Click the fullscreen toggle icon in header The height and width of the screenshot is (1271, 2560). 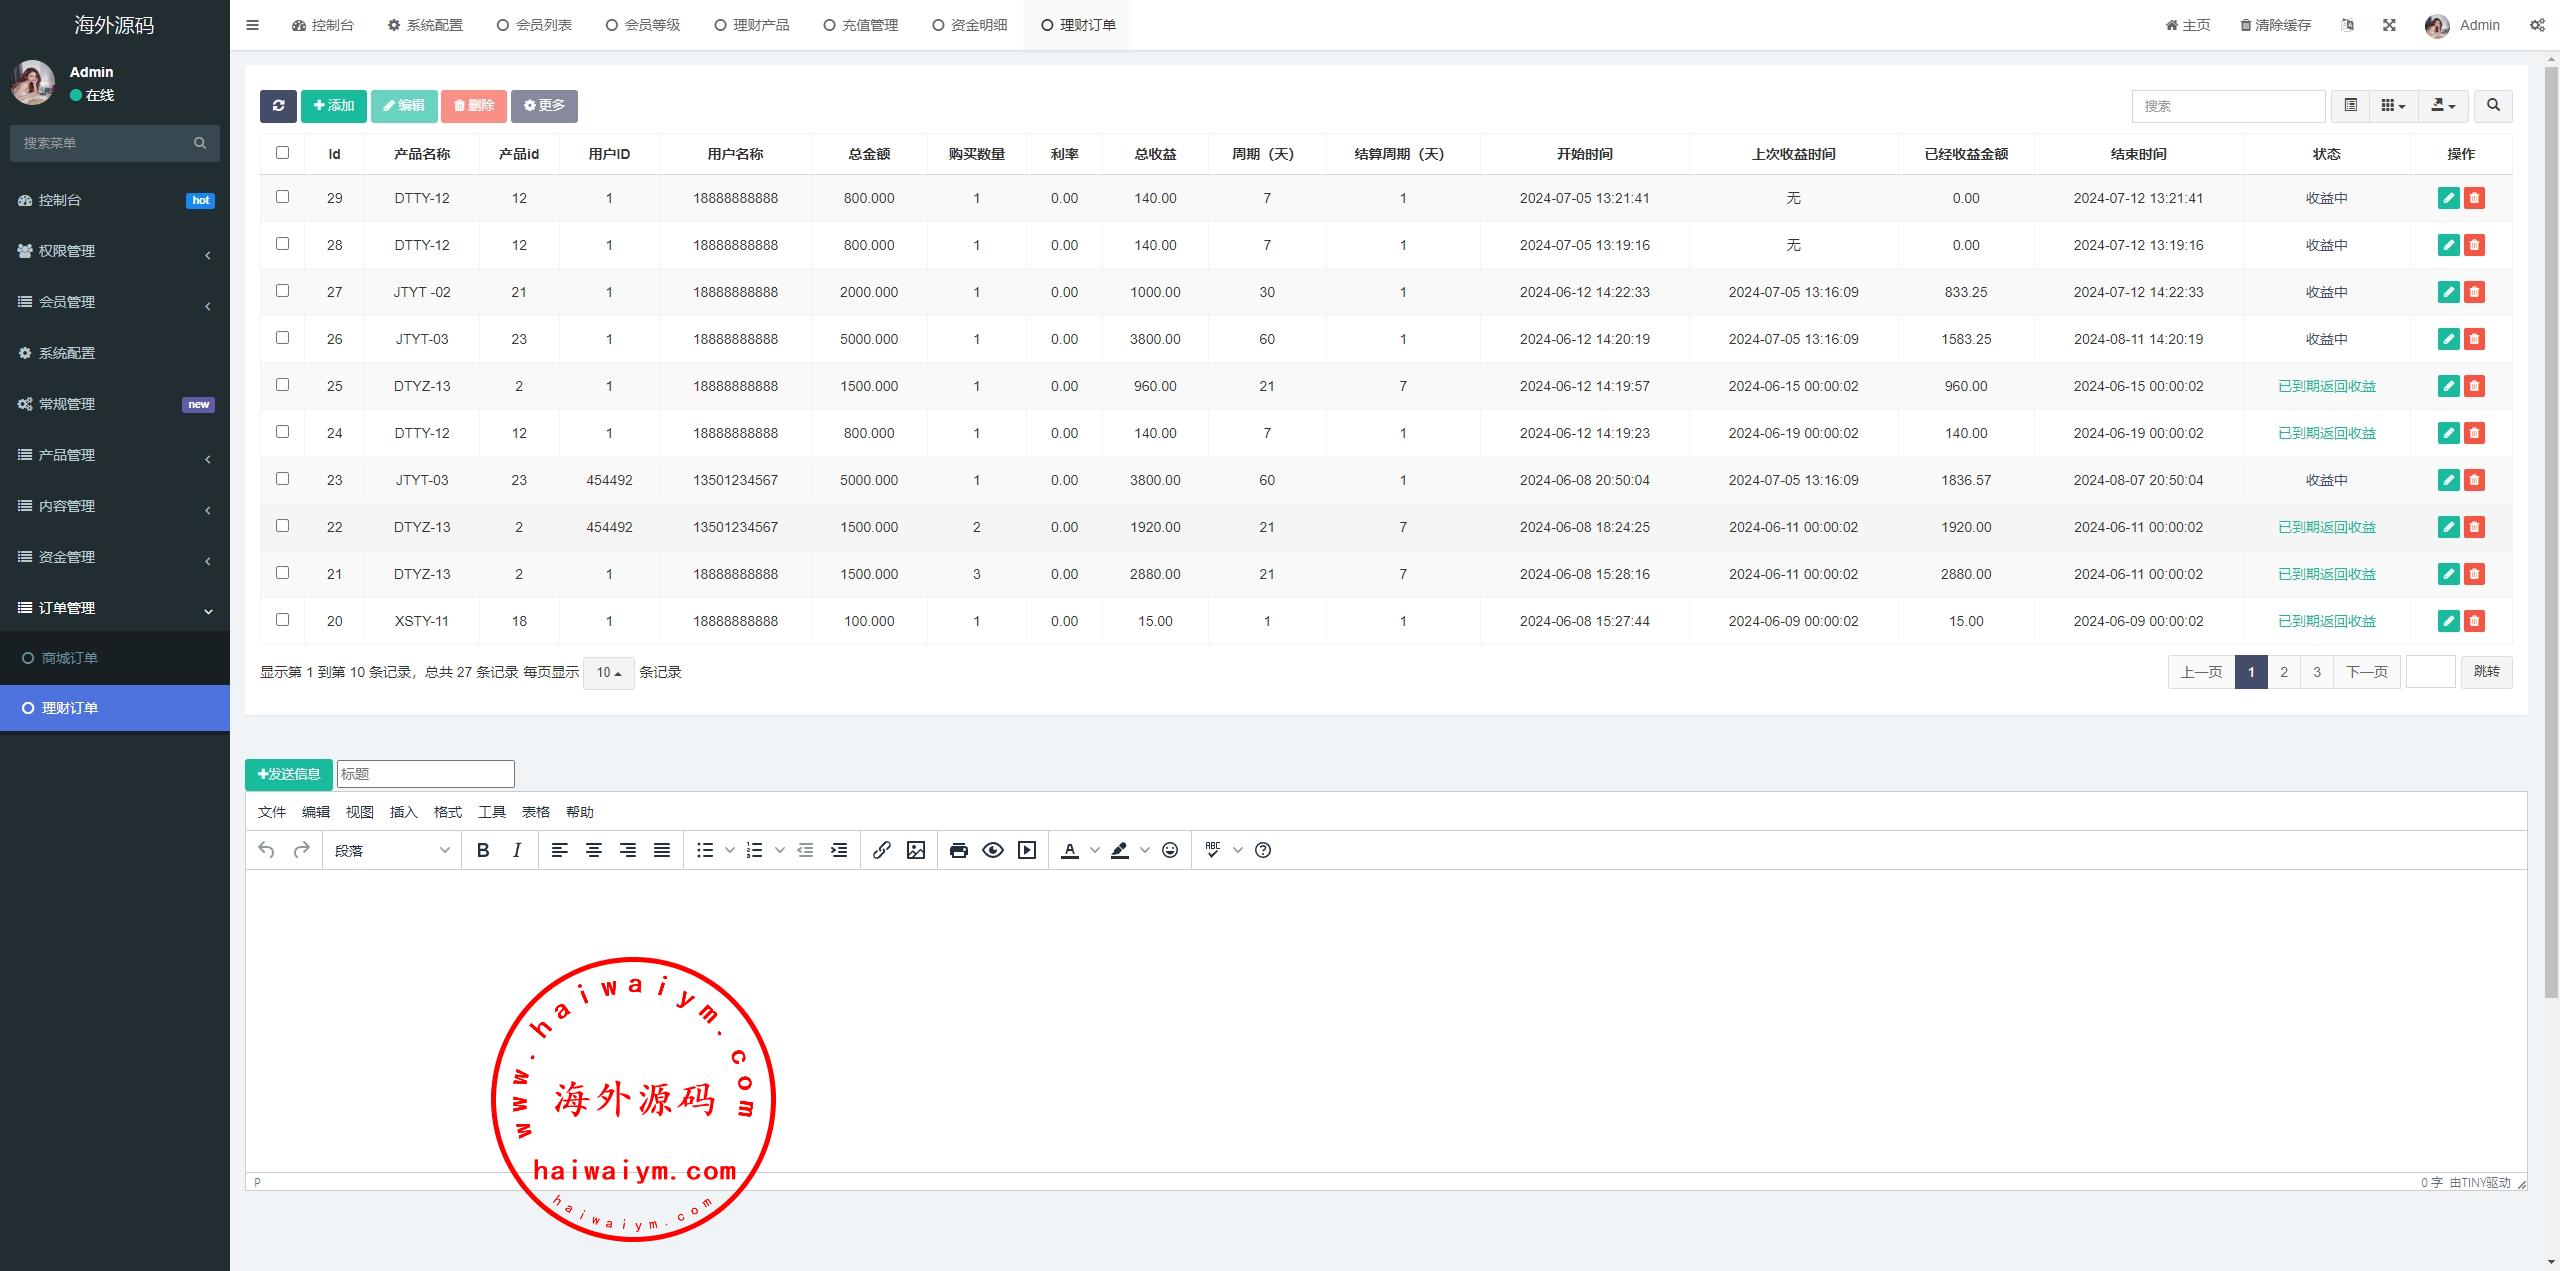pos(2389,25)
